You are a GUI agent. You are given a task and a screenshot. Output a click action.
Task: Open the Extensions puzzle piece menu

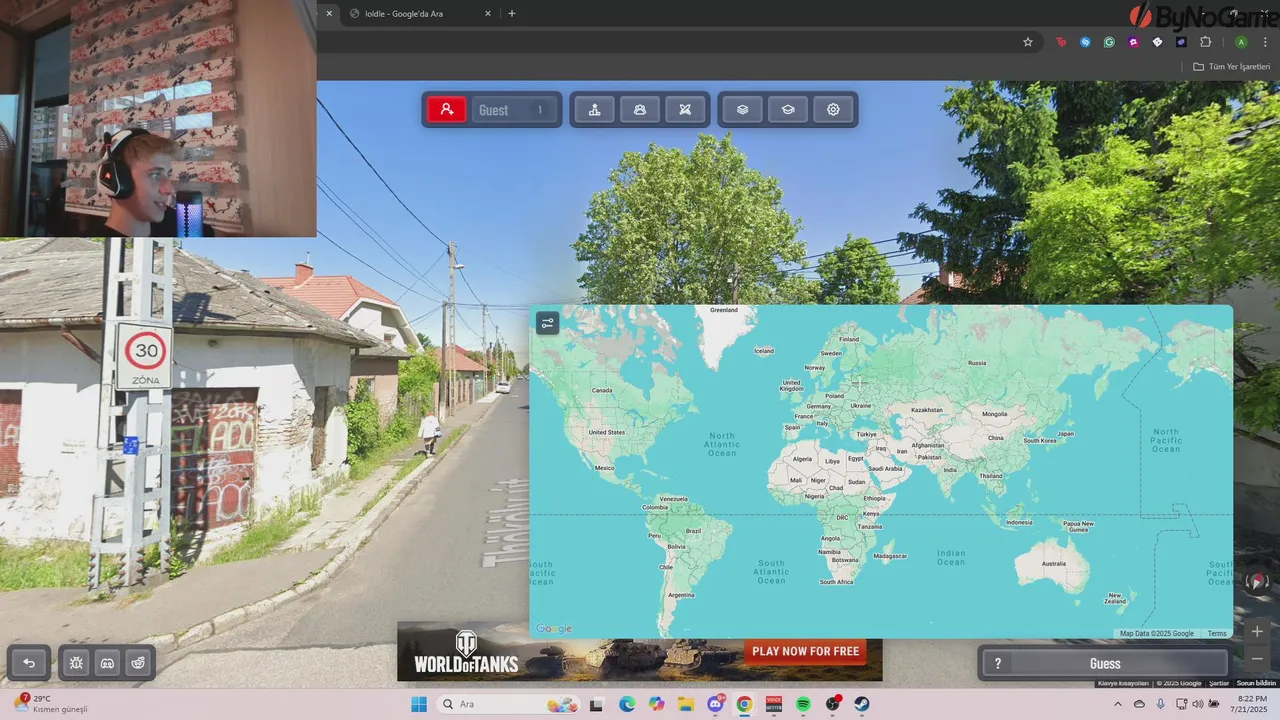(1206, 42)
